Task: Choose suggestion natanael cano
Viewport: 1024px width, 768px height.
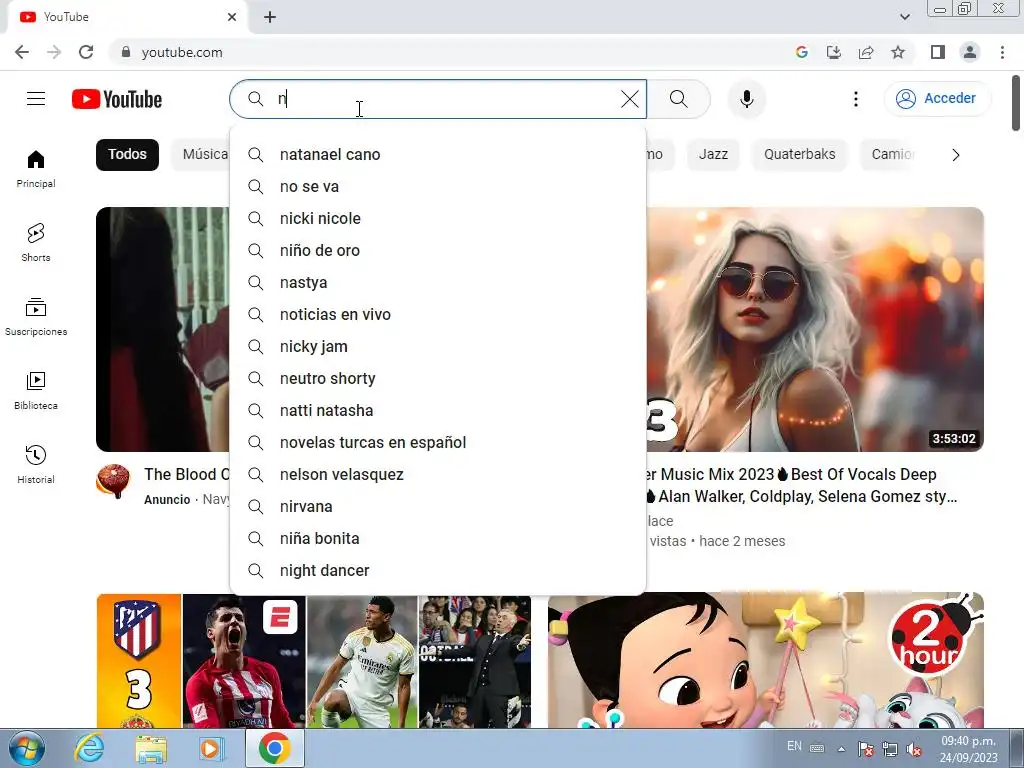Action: pyautogui.click(x=438, y=155)
